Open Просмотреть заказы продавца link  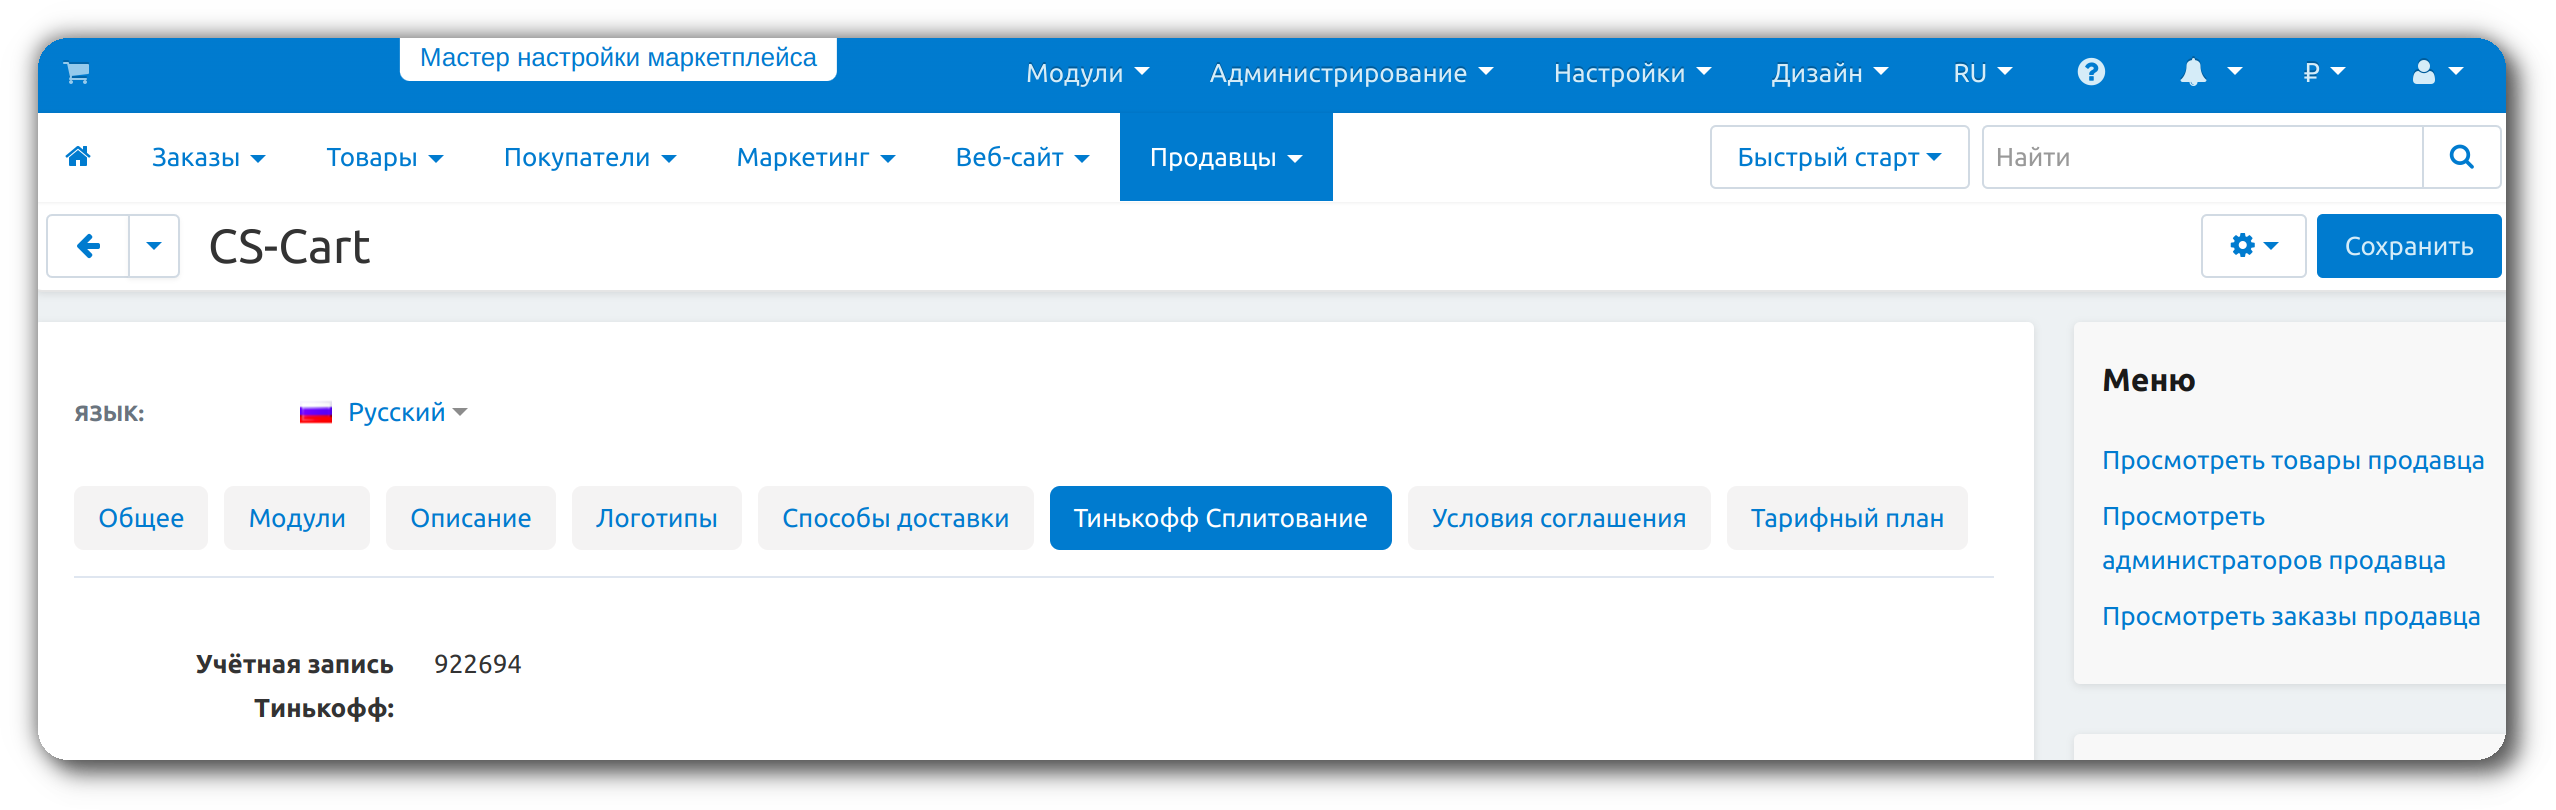tap(2290, 616)
